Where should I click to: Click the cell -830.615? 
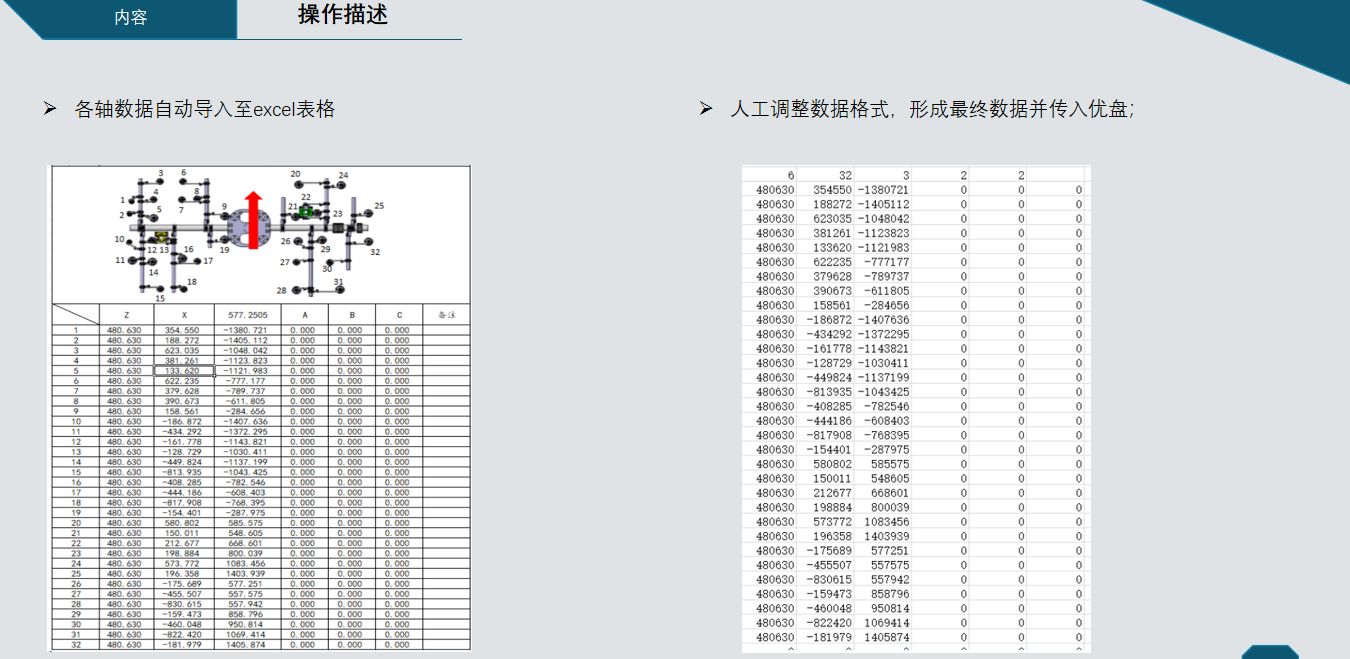click(x=184, y=604)
